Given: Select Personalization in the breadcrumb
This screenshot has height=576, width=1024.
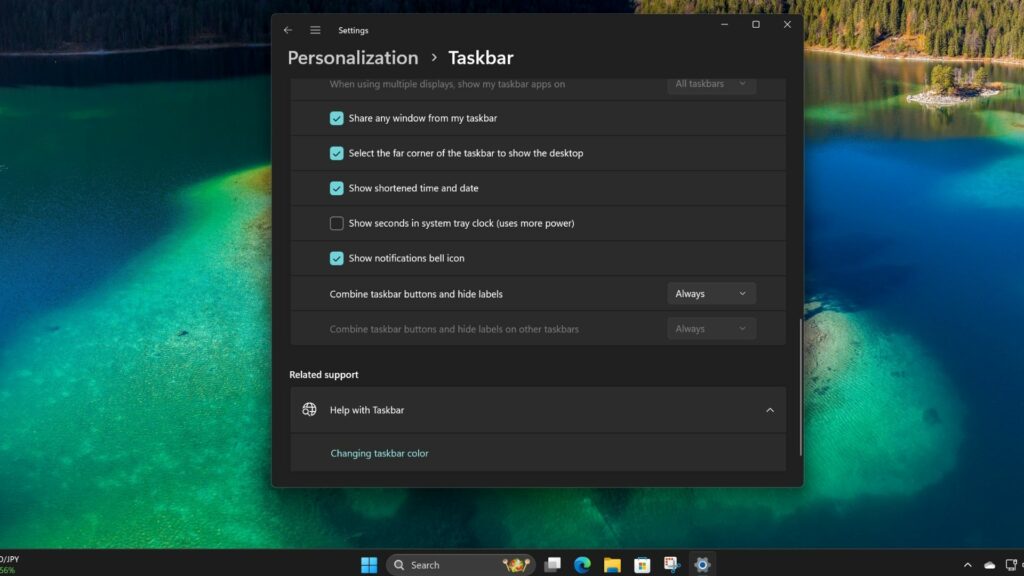Looking at the screenshot, I should click(x=352, y=58).
